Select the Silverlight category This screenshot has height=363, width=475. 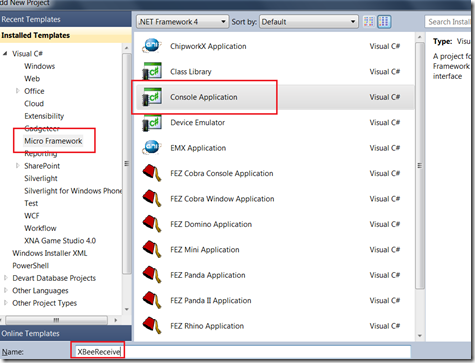(x=41, y=178)
